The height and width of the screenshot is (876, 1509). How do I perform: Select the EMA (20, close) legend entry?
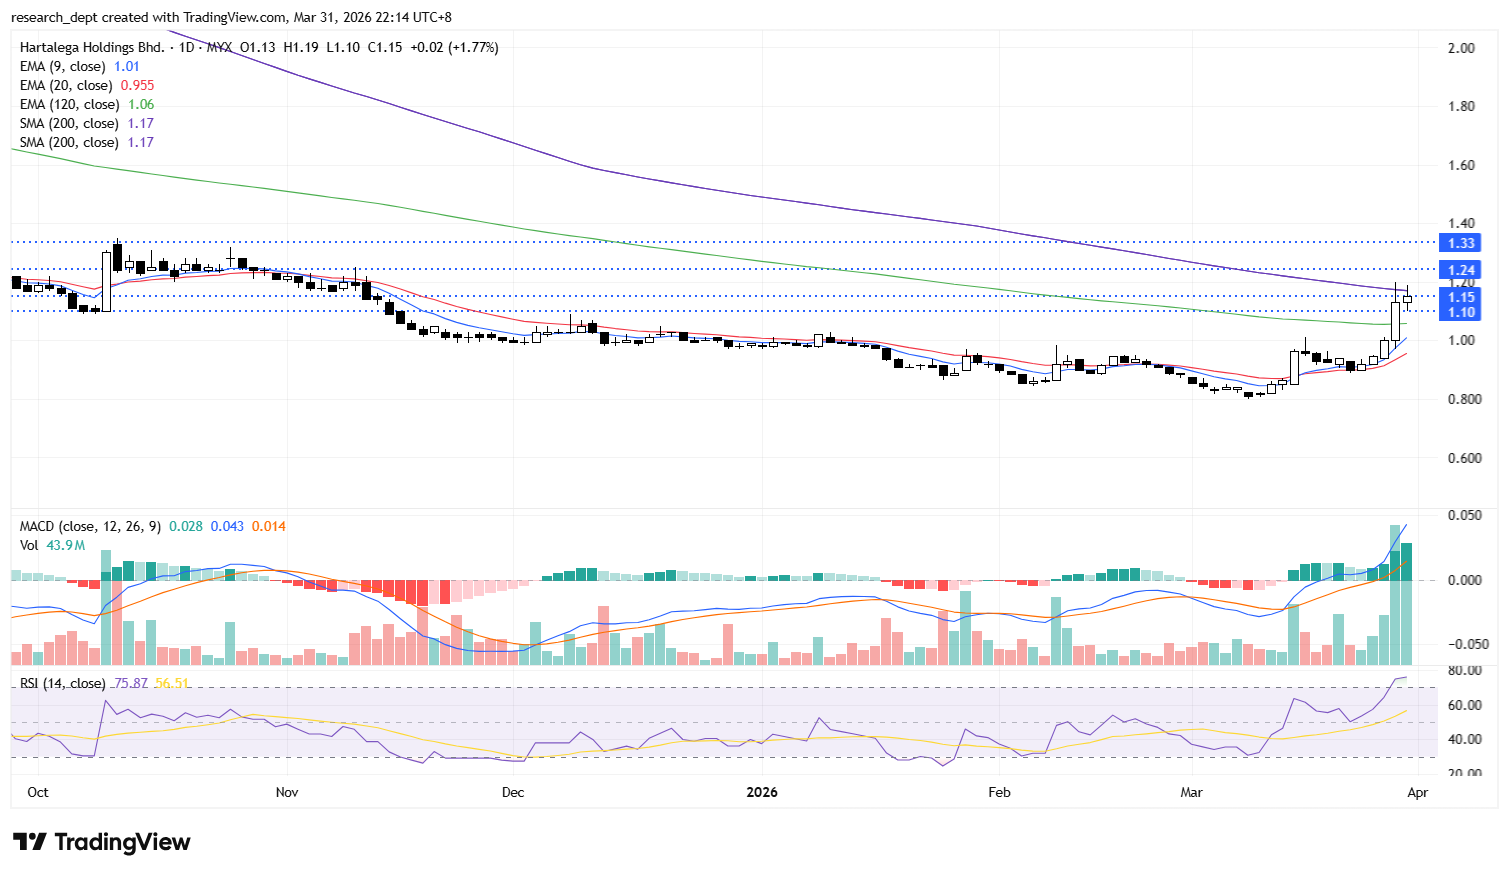click(68, 85)
